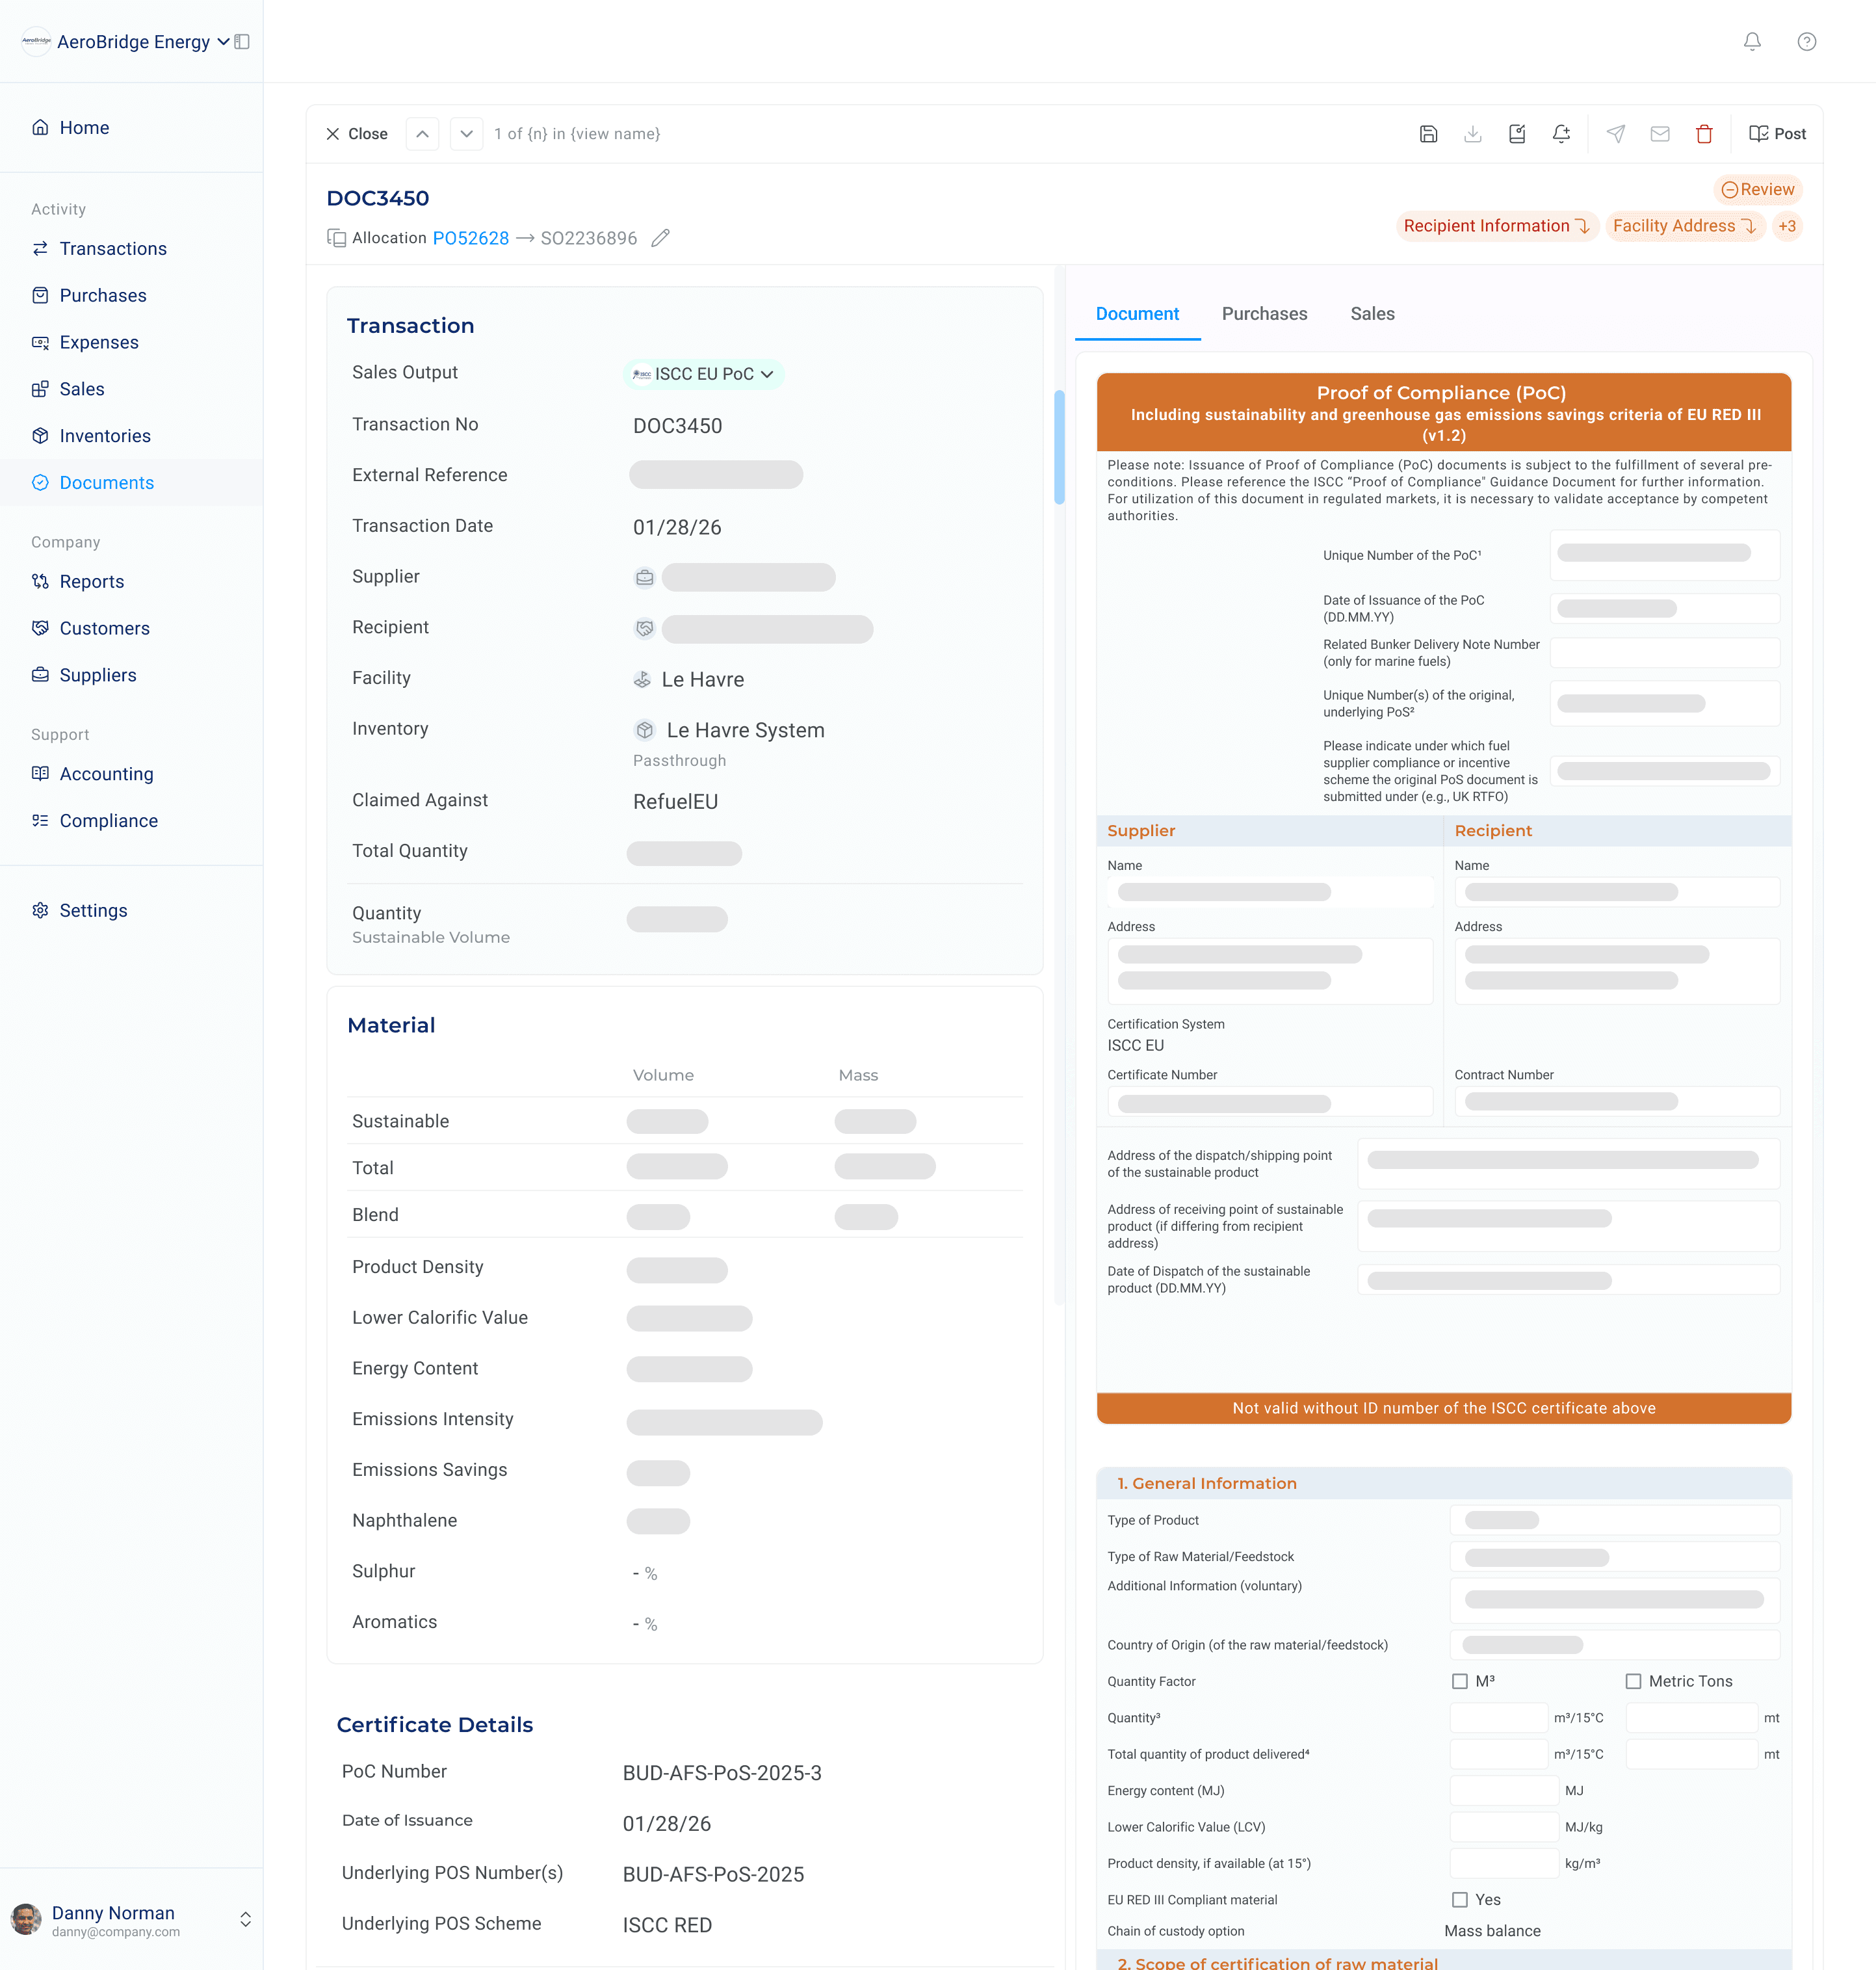This screenshot has height=1970, width=1876.
Task: Click the help question mark icon
Action: pyautogui.click(x=1806, y=42)
